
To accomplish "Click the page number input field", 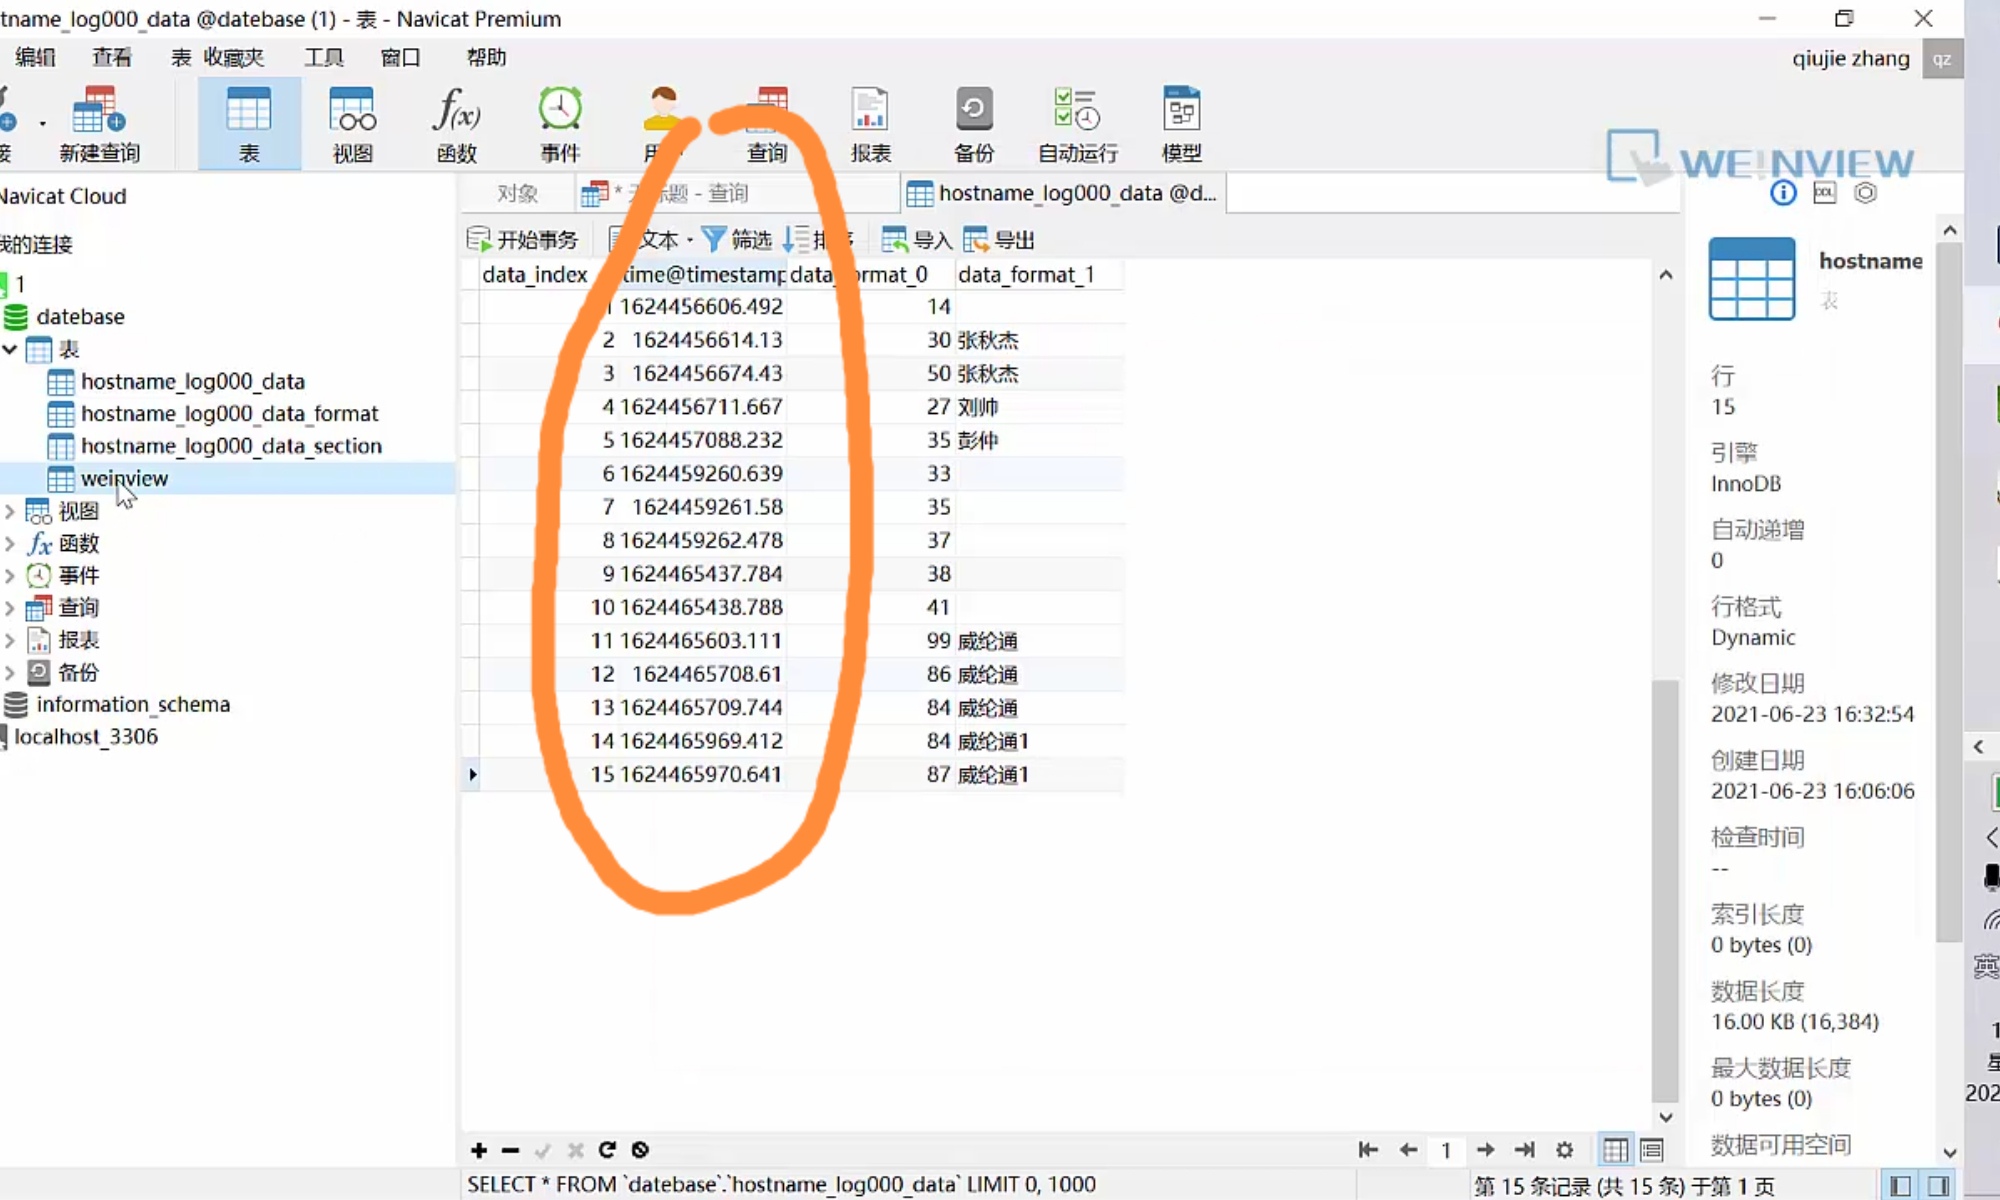I will coord(1446,1150).
